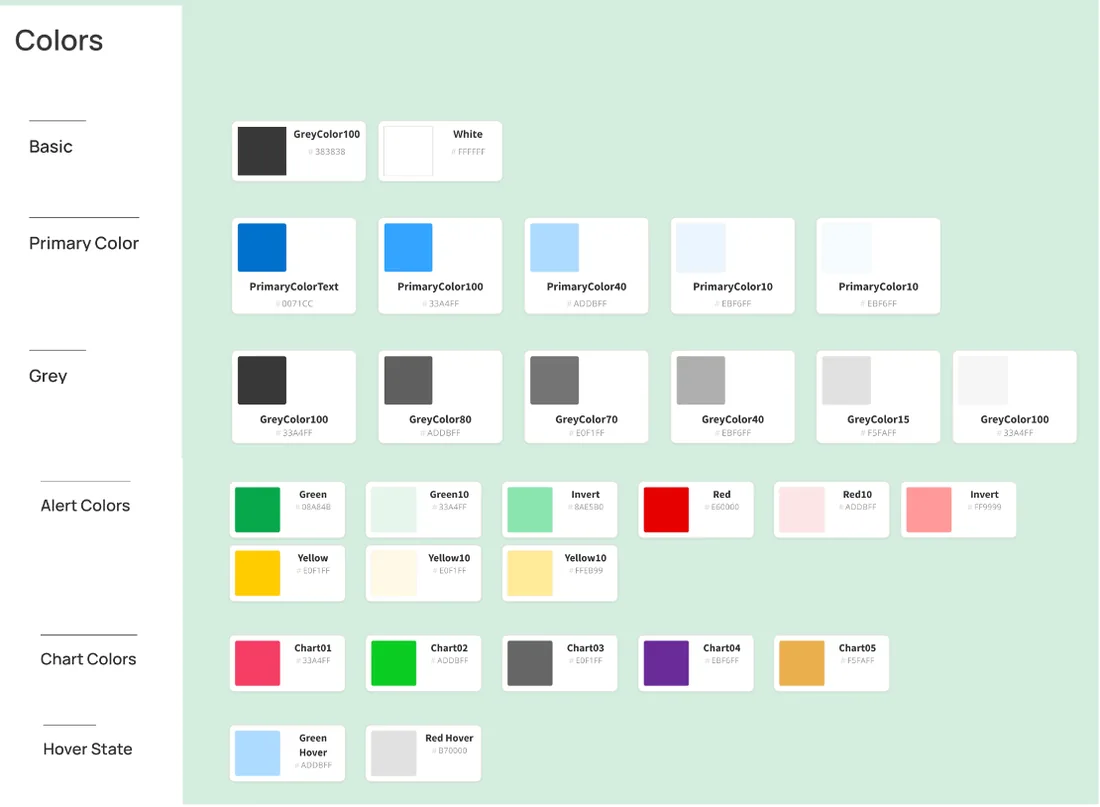Image resolution: width=1100 pixels, height=807 pixels.
Task: Click the GreyColor15 name label
Action: coord(878,419)
